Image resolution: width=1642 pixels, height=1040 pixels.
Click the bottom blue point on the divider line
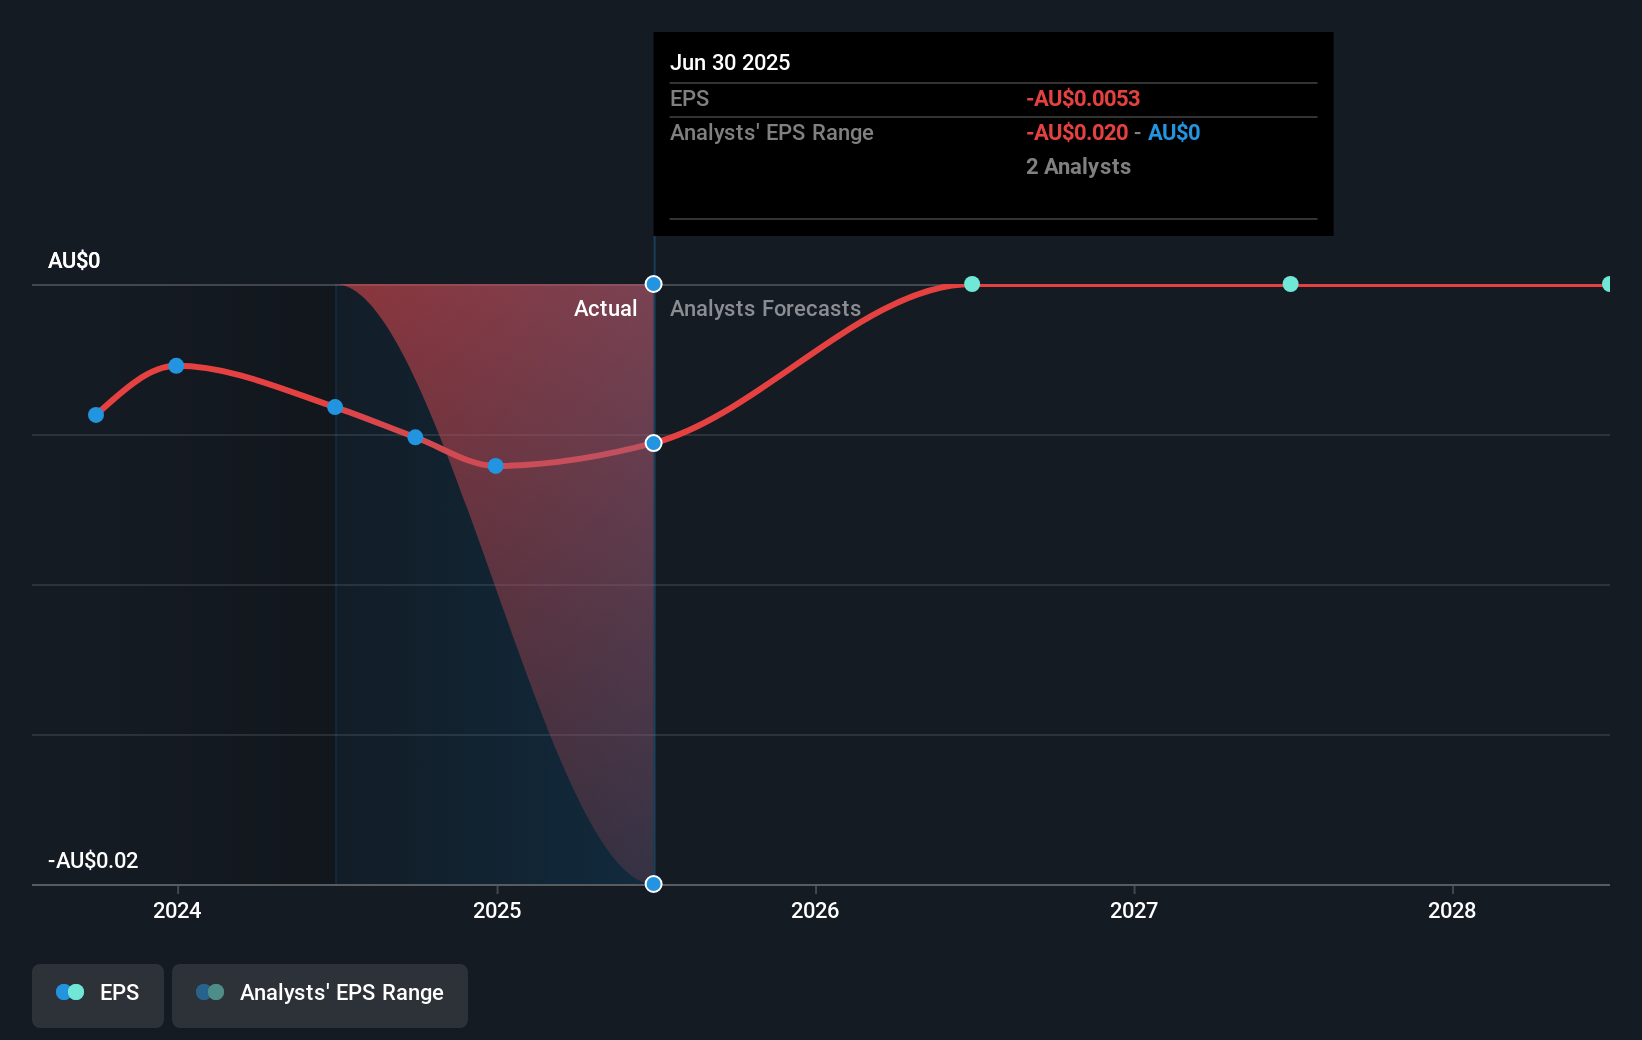click(653, 883)
